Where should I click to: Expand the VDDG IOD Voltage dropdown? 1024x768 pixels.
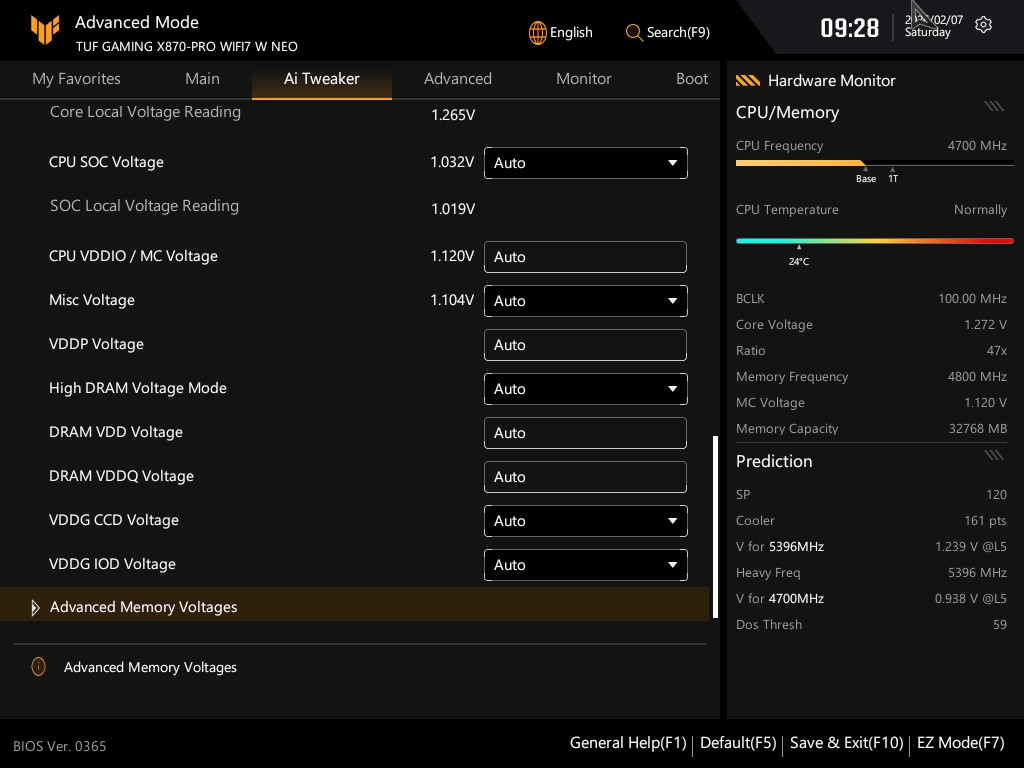[585, 565]
